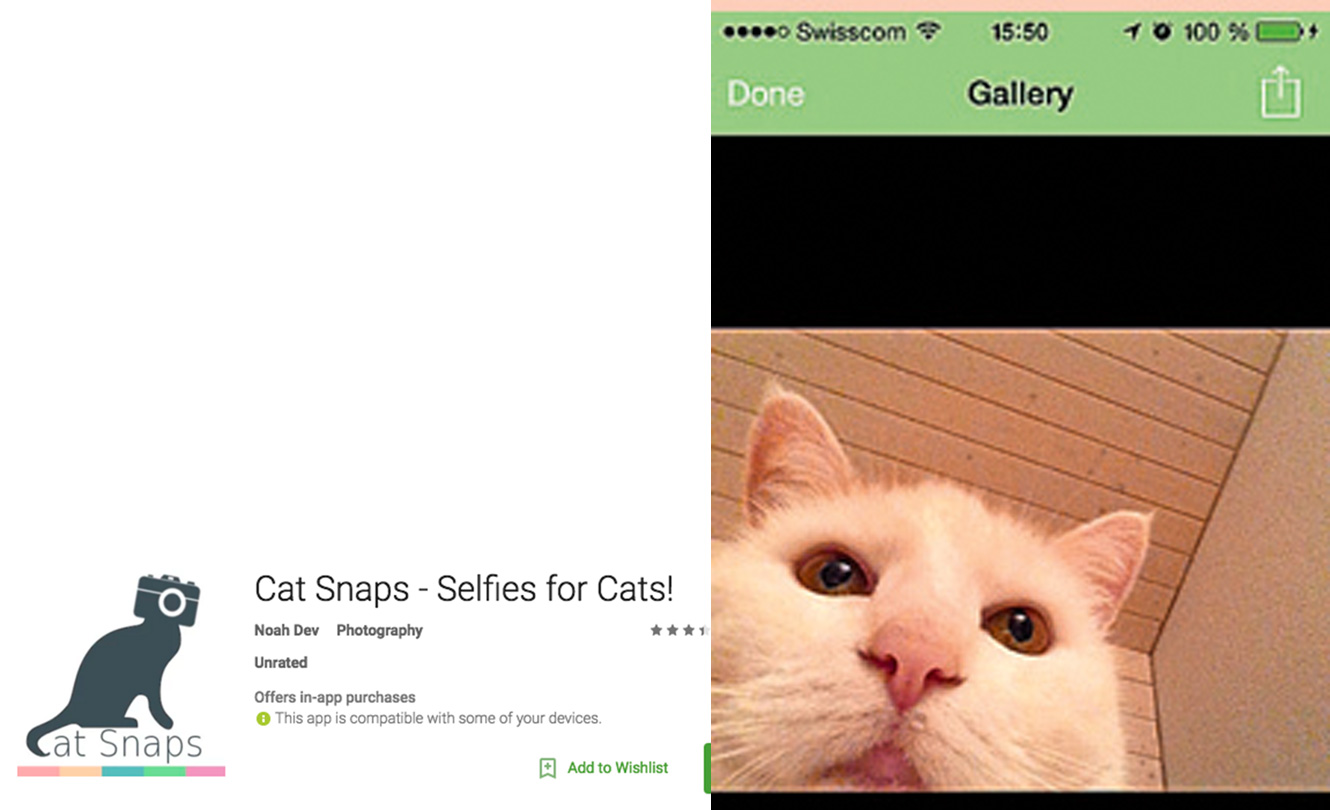This screenshot has height=810, width=1330.
Task: Click the green compatibility info icon
Action: coord(263,718)
